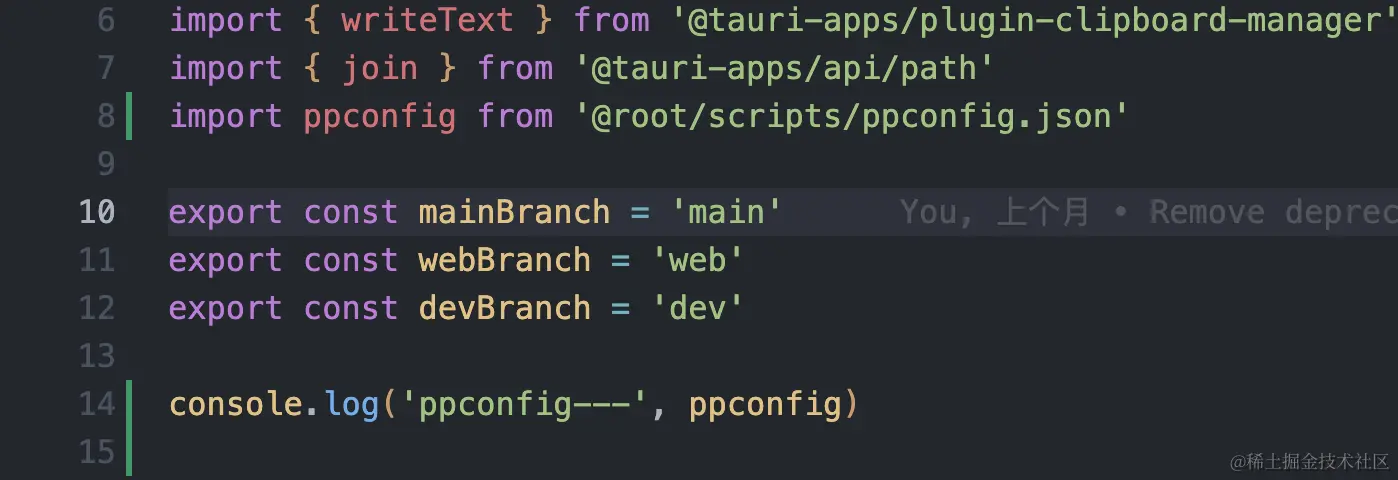Place cursor on the devBranch constant name
The width and height of the screenshot is (1398, 480).
pyautogui.click(x=504, y=308)
